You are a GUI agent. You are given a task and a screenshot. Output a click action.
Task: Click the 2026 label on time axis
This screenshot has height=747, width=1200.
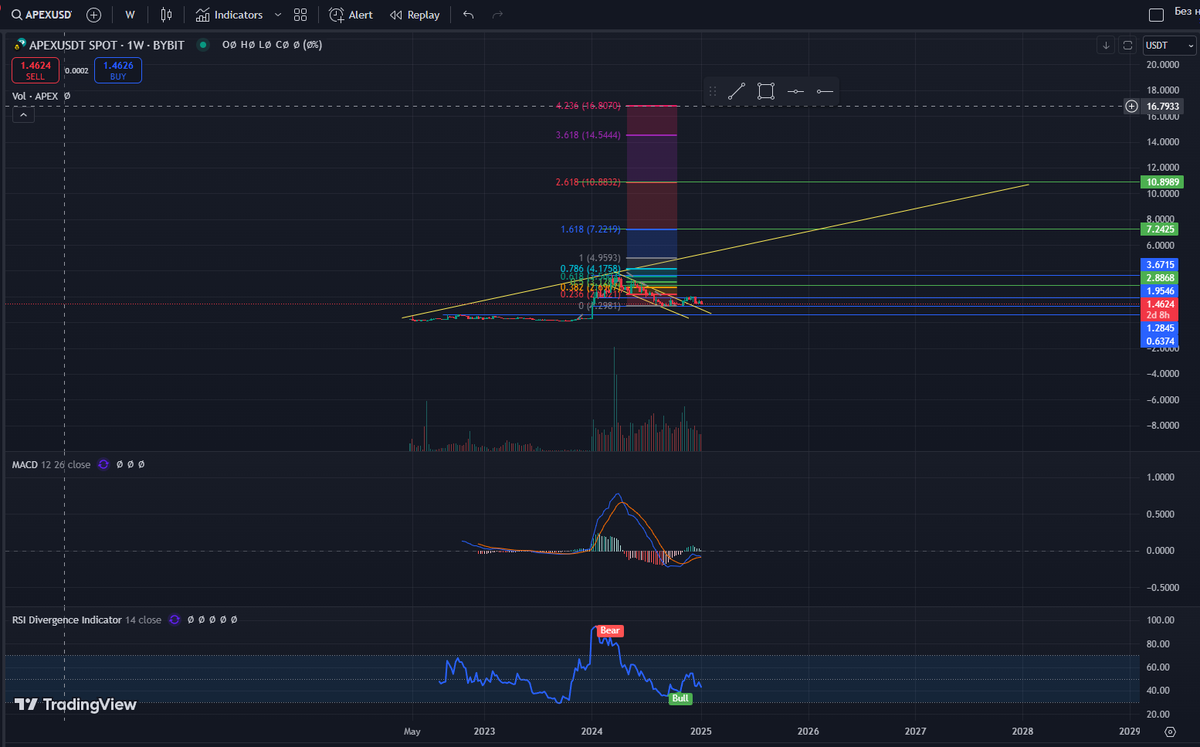(x=808, y=732)
